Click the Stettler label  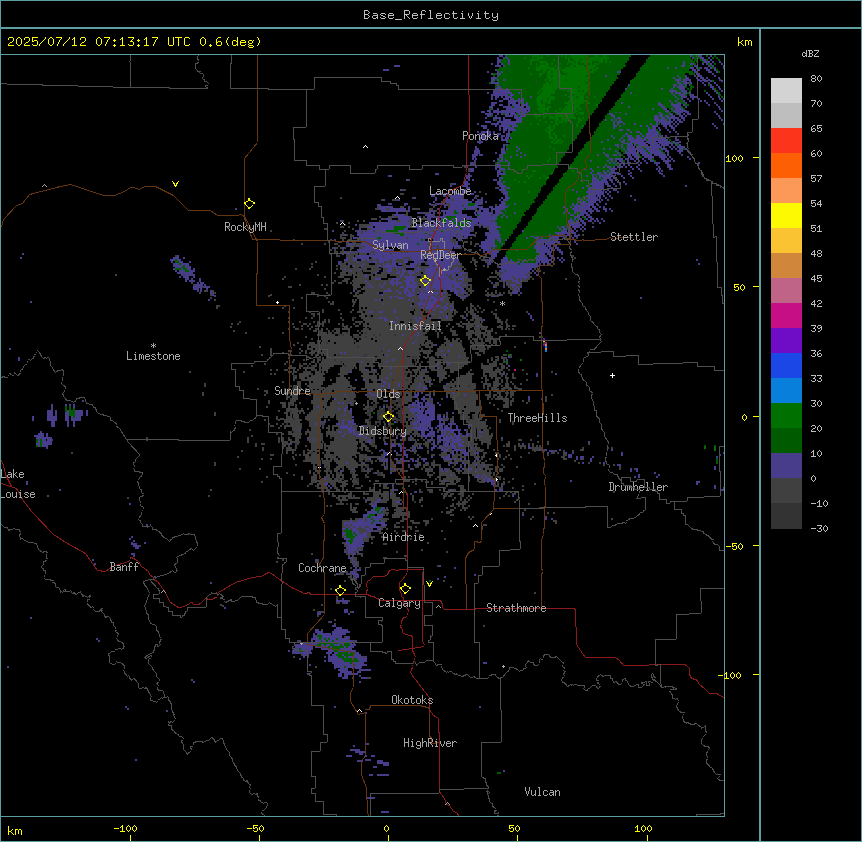[x=634, y=237]
